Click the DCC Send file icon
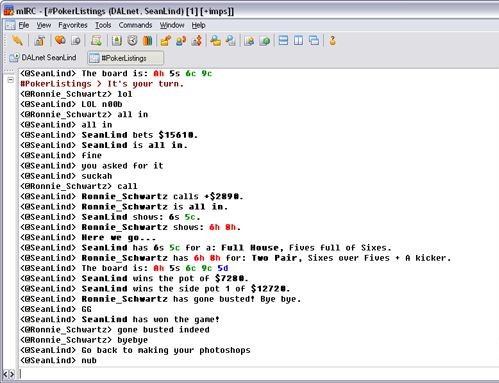499x383 pixels. coord(166,41)
